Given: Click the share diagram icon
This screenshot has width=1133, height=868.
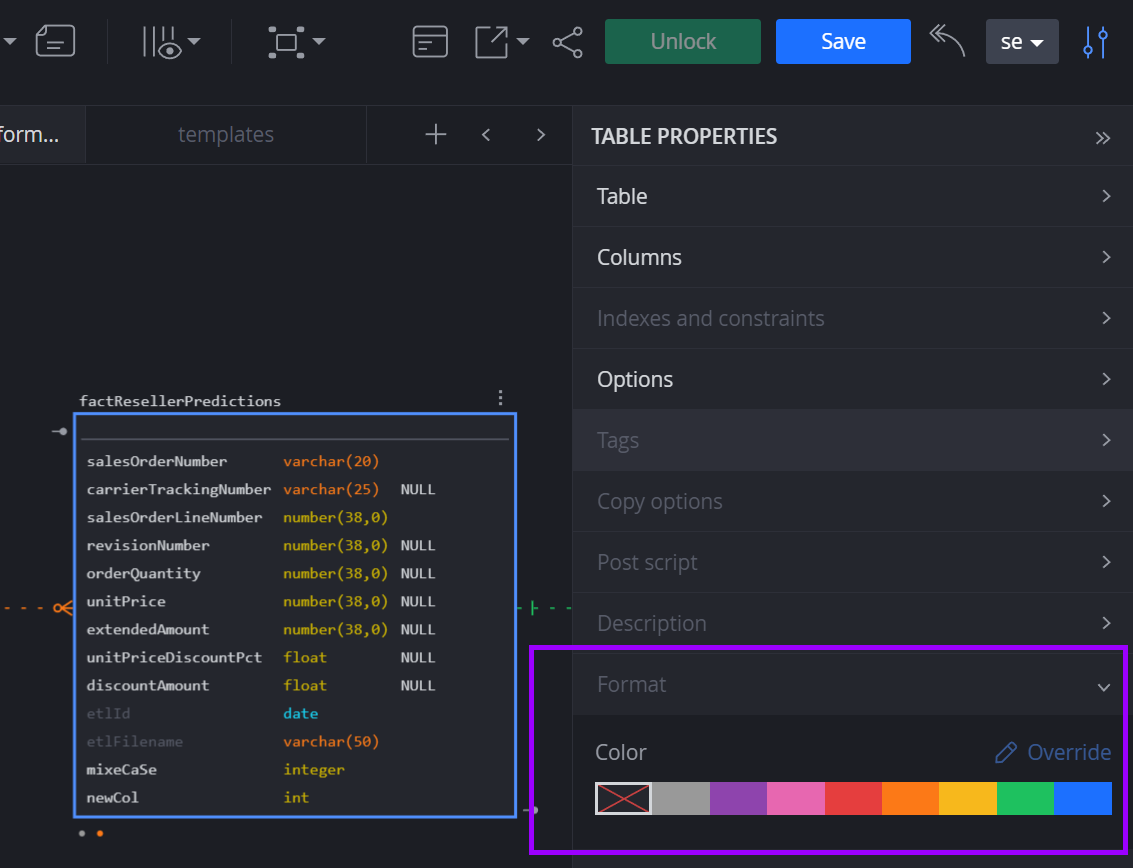Looking at the screenshot, I should [567, 41].
